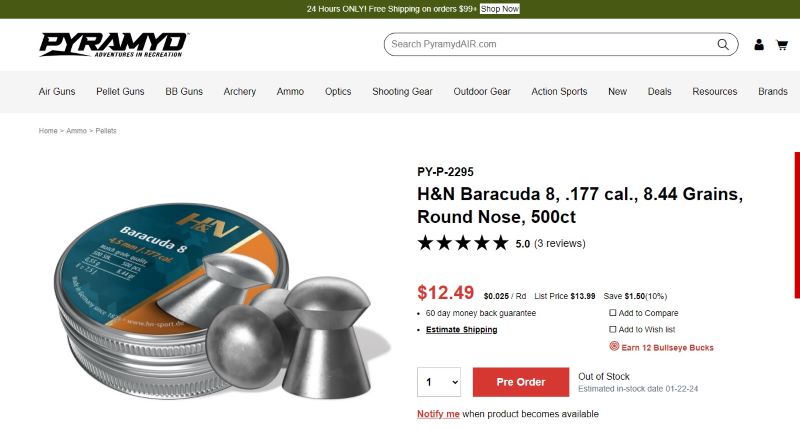Open the Brands menu
The width and height of the screenshot is (800, 429).
pyautogui.click(x=772, y=91)
